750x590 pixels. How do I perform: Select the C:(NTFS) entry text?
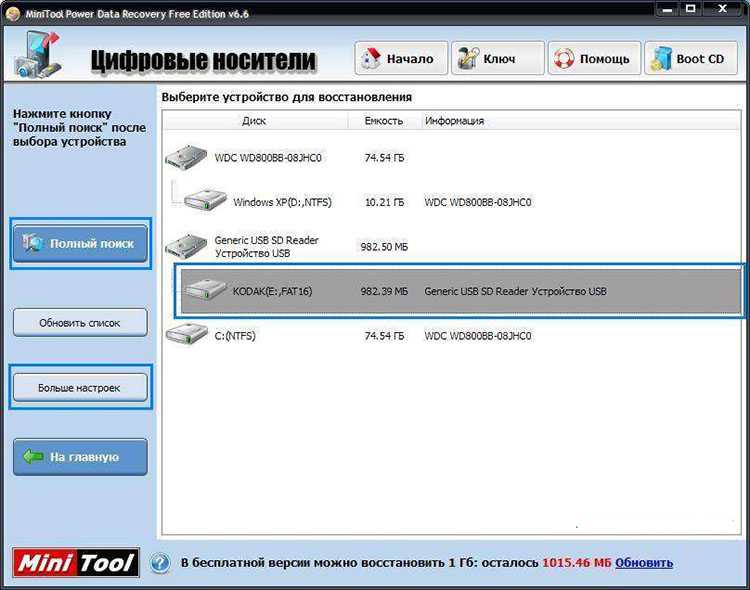coord(235,336)
